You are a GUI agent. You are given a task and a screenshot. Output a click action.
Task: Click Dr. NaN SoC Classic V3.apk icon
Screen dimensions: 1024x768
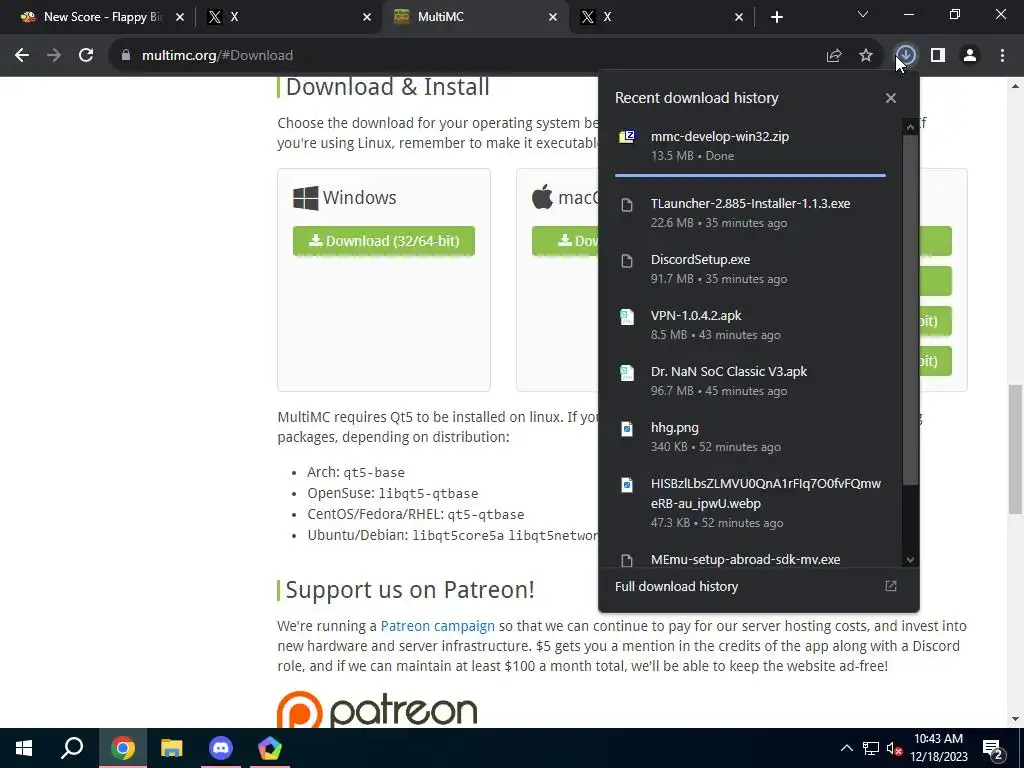pos(627,374)
